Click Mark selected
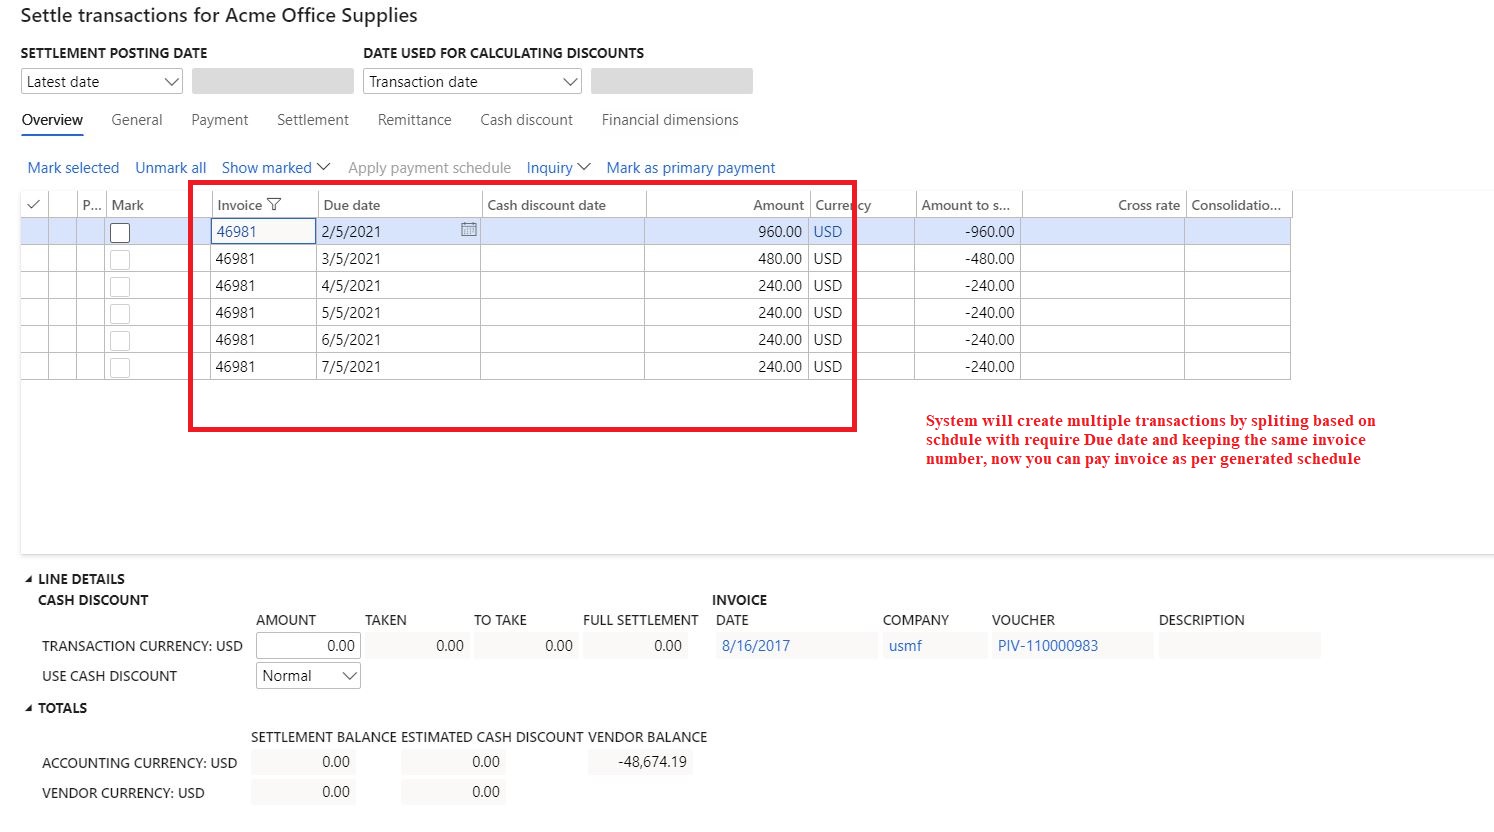Screen dimensions: 1494x832 click(x=72, y=167)
